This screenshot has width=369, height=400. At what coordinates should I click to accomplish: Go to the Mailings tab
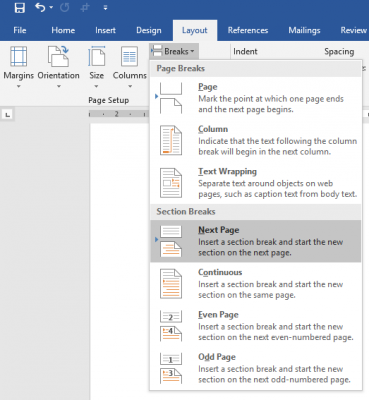point(304,30)
